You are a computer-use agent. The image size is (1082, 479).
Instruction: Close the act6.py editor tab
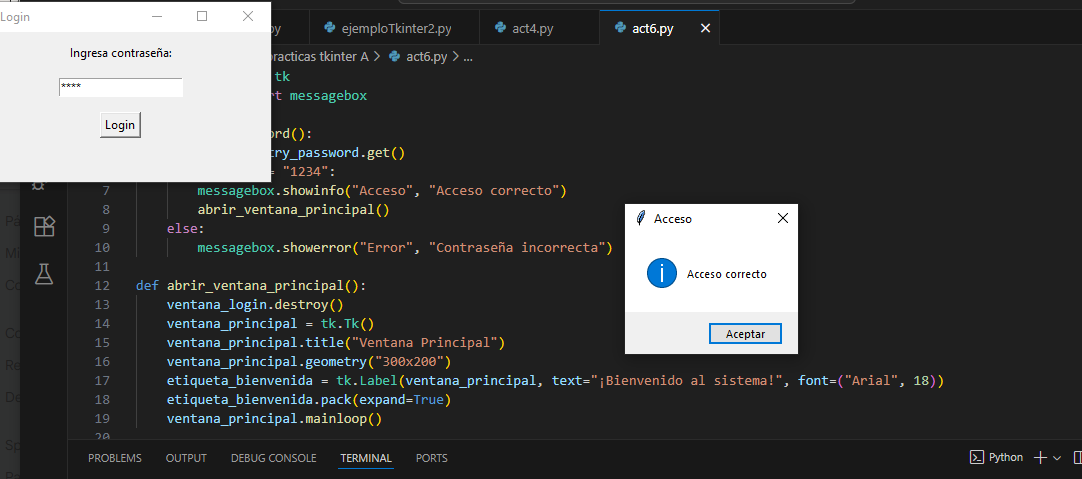coord(705,28)
